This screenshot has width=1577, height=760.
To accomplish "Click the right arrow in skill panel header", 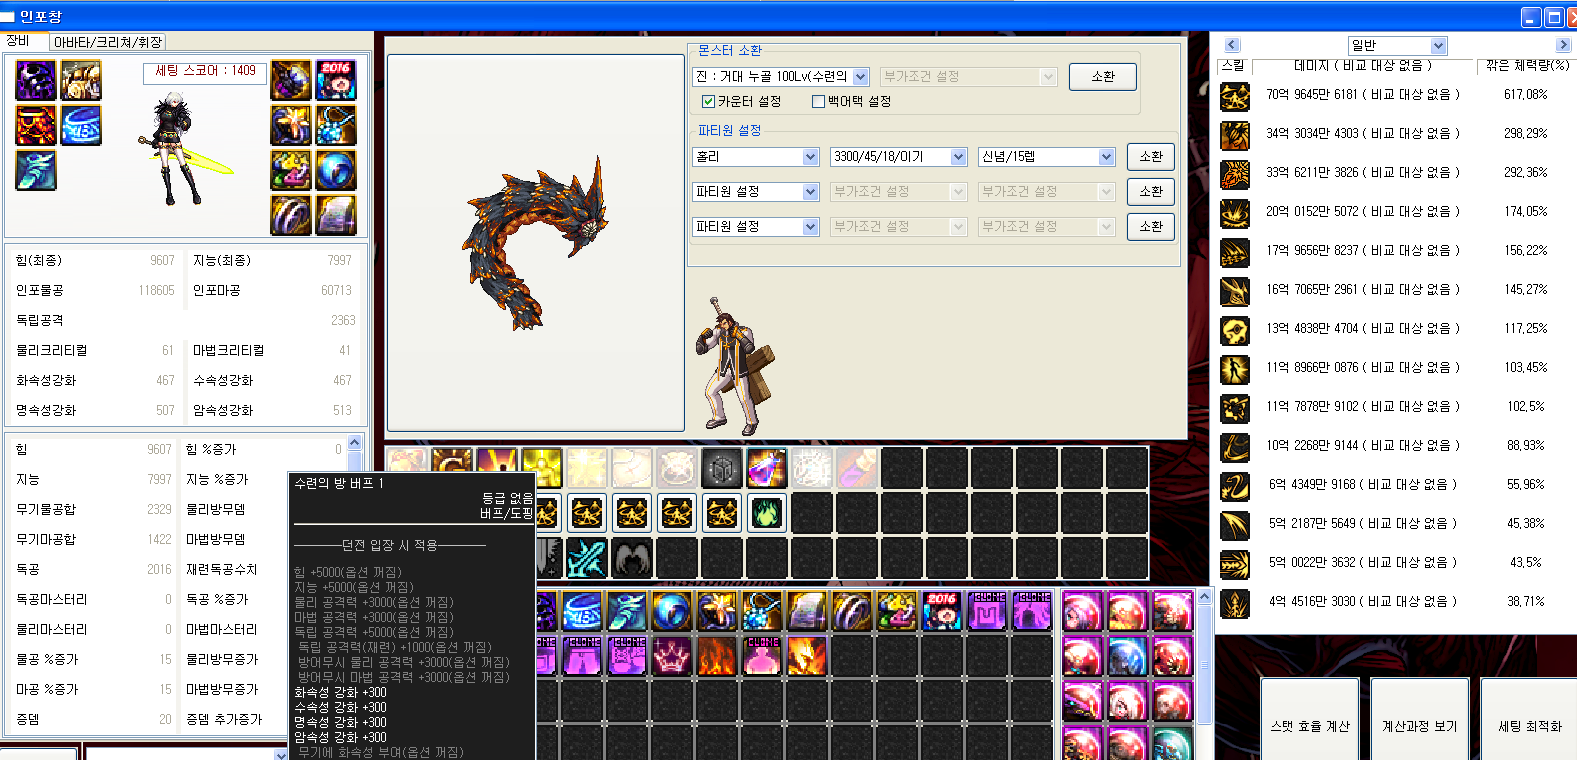I will pyautogui.click(x=1563, y=45).
